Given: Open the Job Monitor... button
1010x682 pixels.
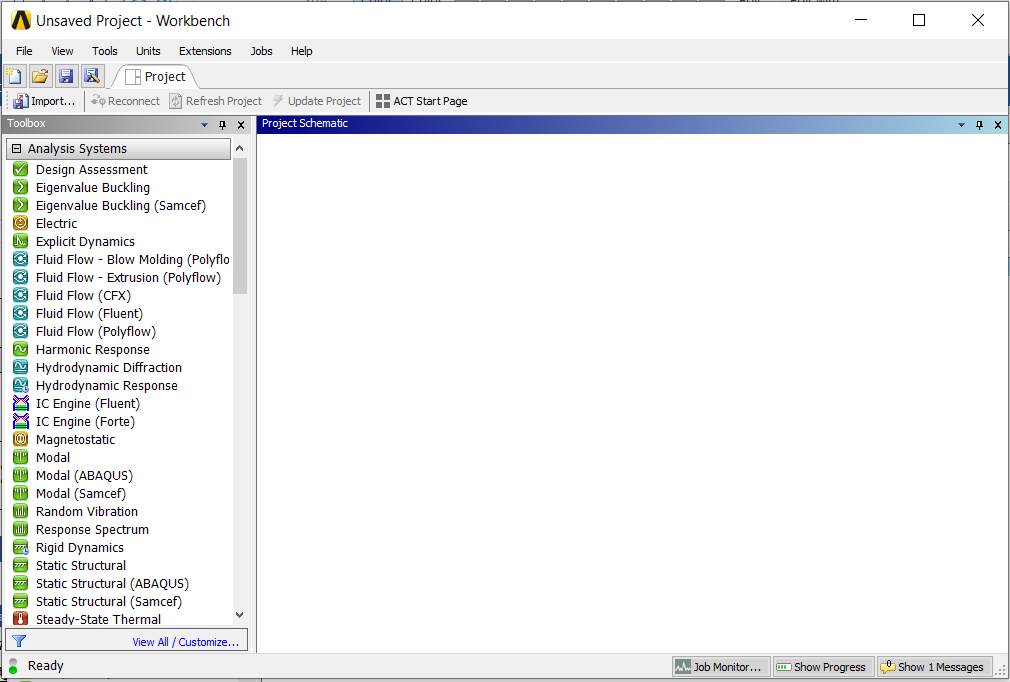Looking at the screenshot, I should tap(721, 667).
